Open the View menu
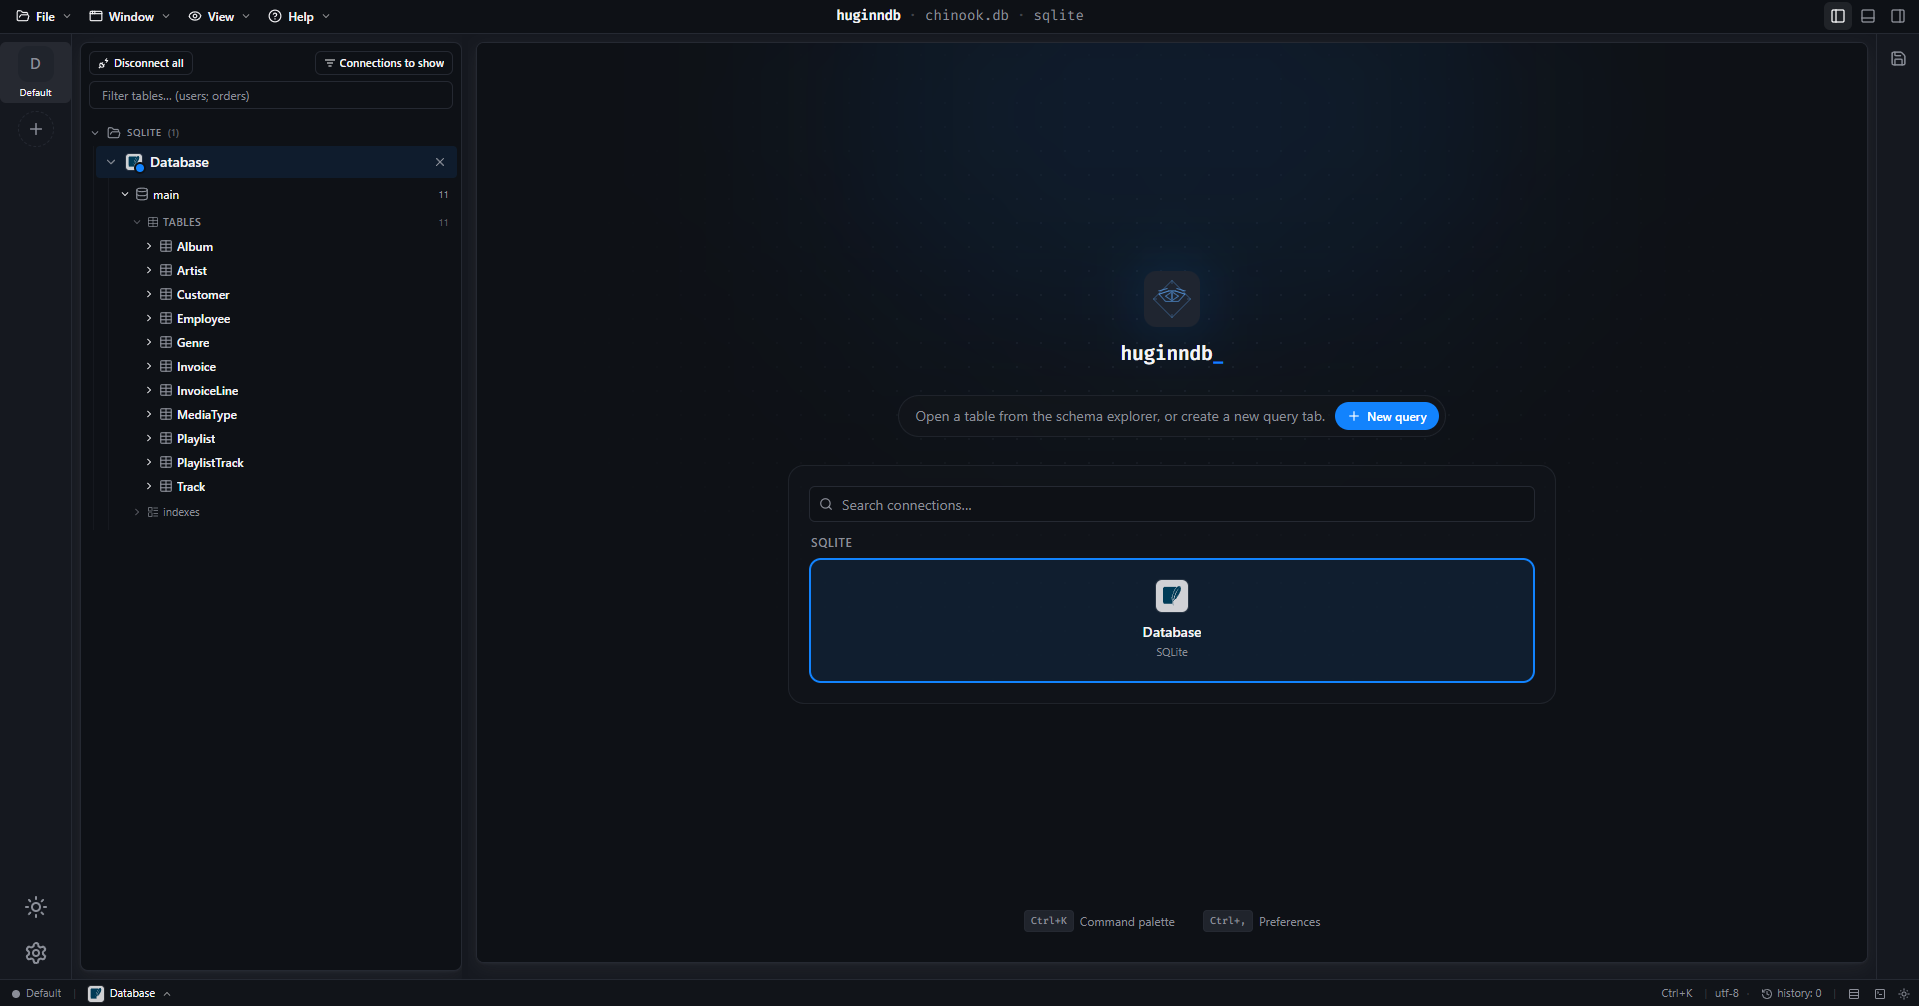The image size is (1919, 1006). point(220,16)
